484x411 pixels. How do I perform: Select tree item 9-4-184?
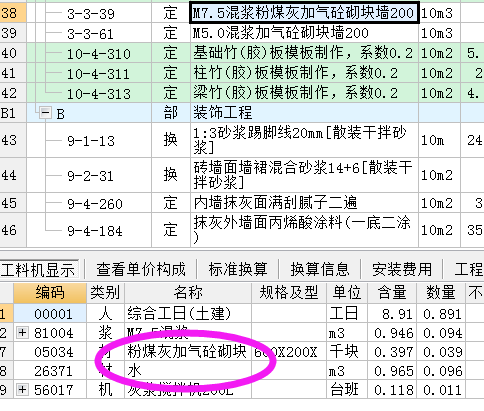tap(95, 231)
